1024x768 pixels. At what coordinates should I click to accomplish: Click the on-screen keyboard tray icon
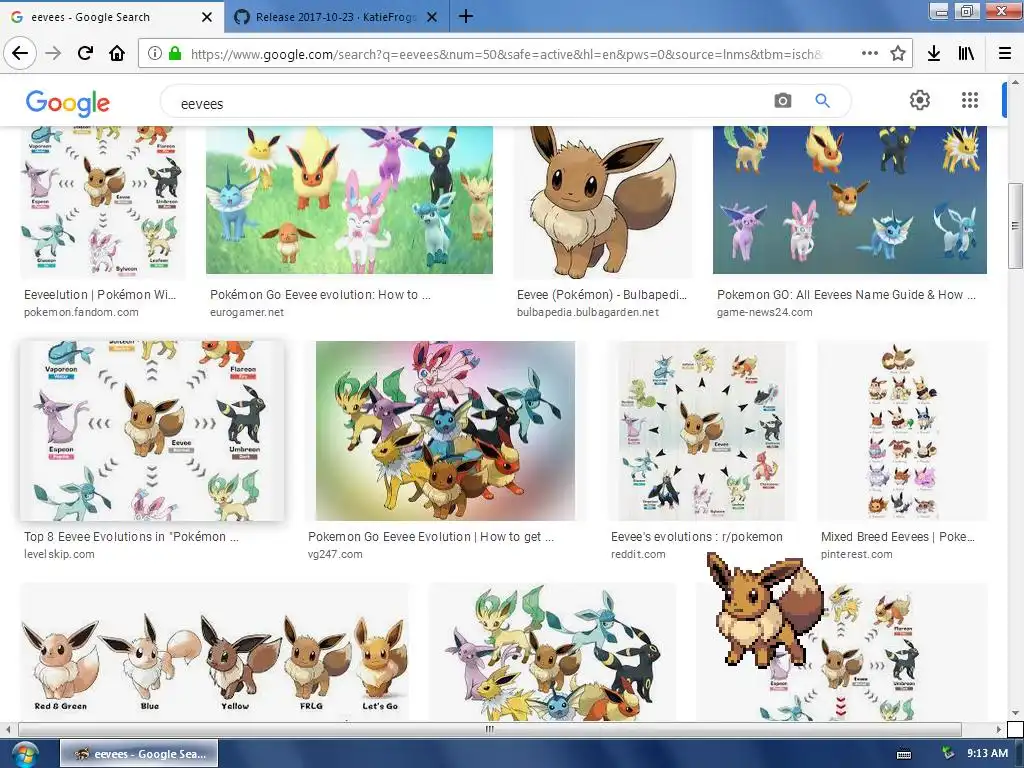point(904,754)
